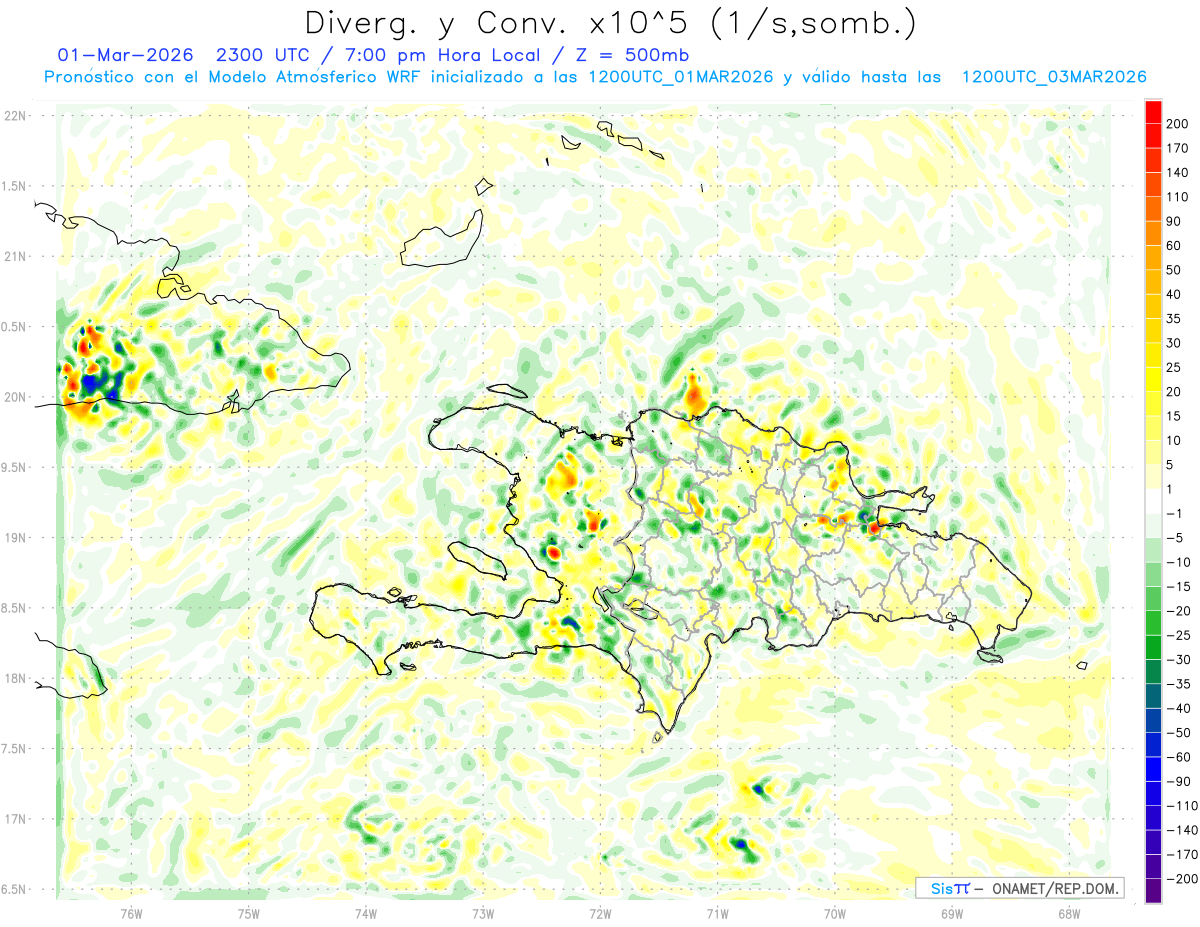Pick the top red colorbar segment above 200
1200x927 pixels.
1153,111
